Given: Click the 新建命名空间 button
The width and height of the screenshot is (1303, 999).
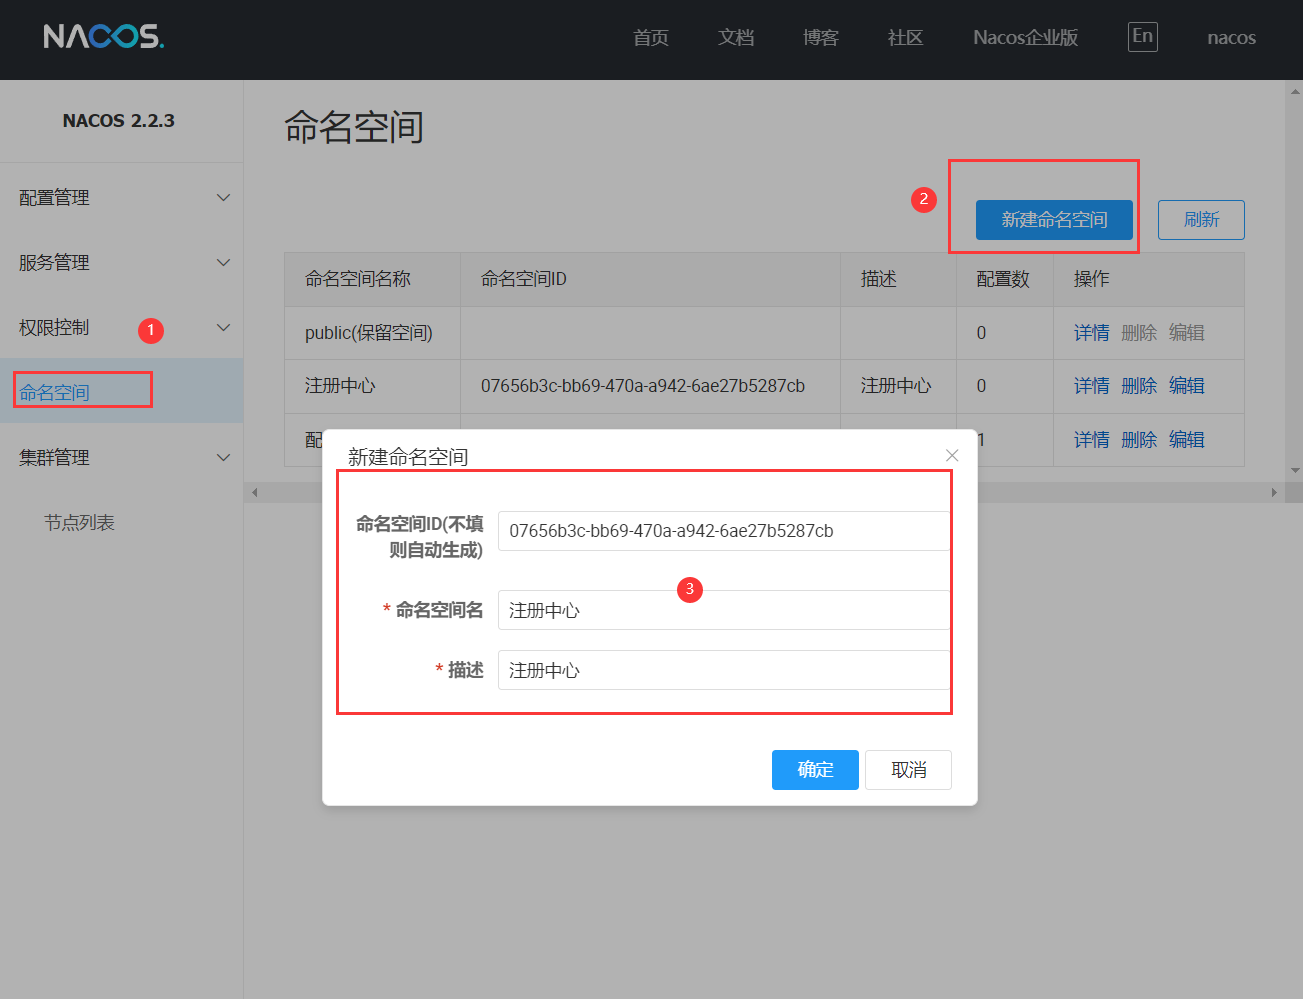Looking at the screenshot, I should [1054, 220].
